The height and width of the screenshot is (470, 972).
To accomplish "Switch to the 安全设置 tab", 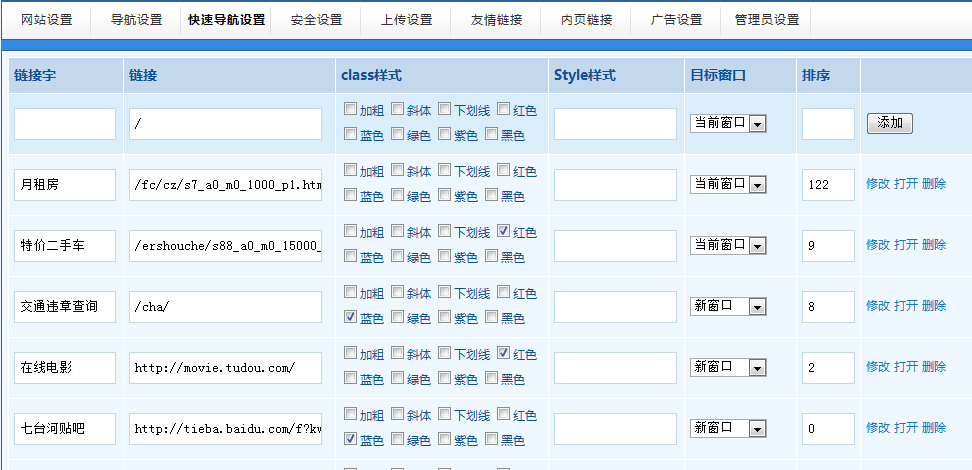I will point(316,20).
